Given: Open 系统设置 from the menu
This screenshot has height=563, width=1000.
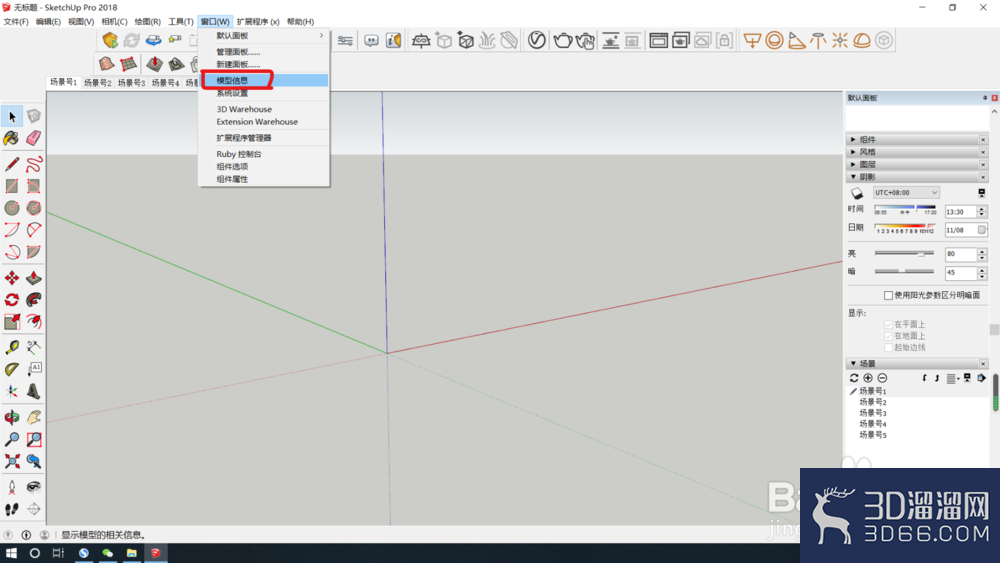Looking at the screenshot, I should pos(264,93).
